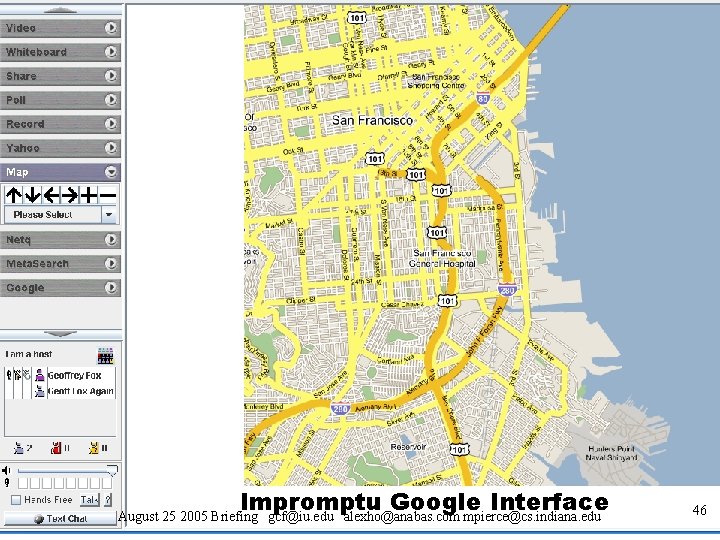The image size is (720, 540).
Task: Click purple avatar of Geoffrey Fox
Action: (39, 375)
